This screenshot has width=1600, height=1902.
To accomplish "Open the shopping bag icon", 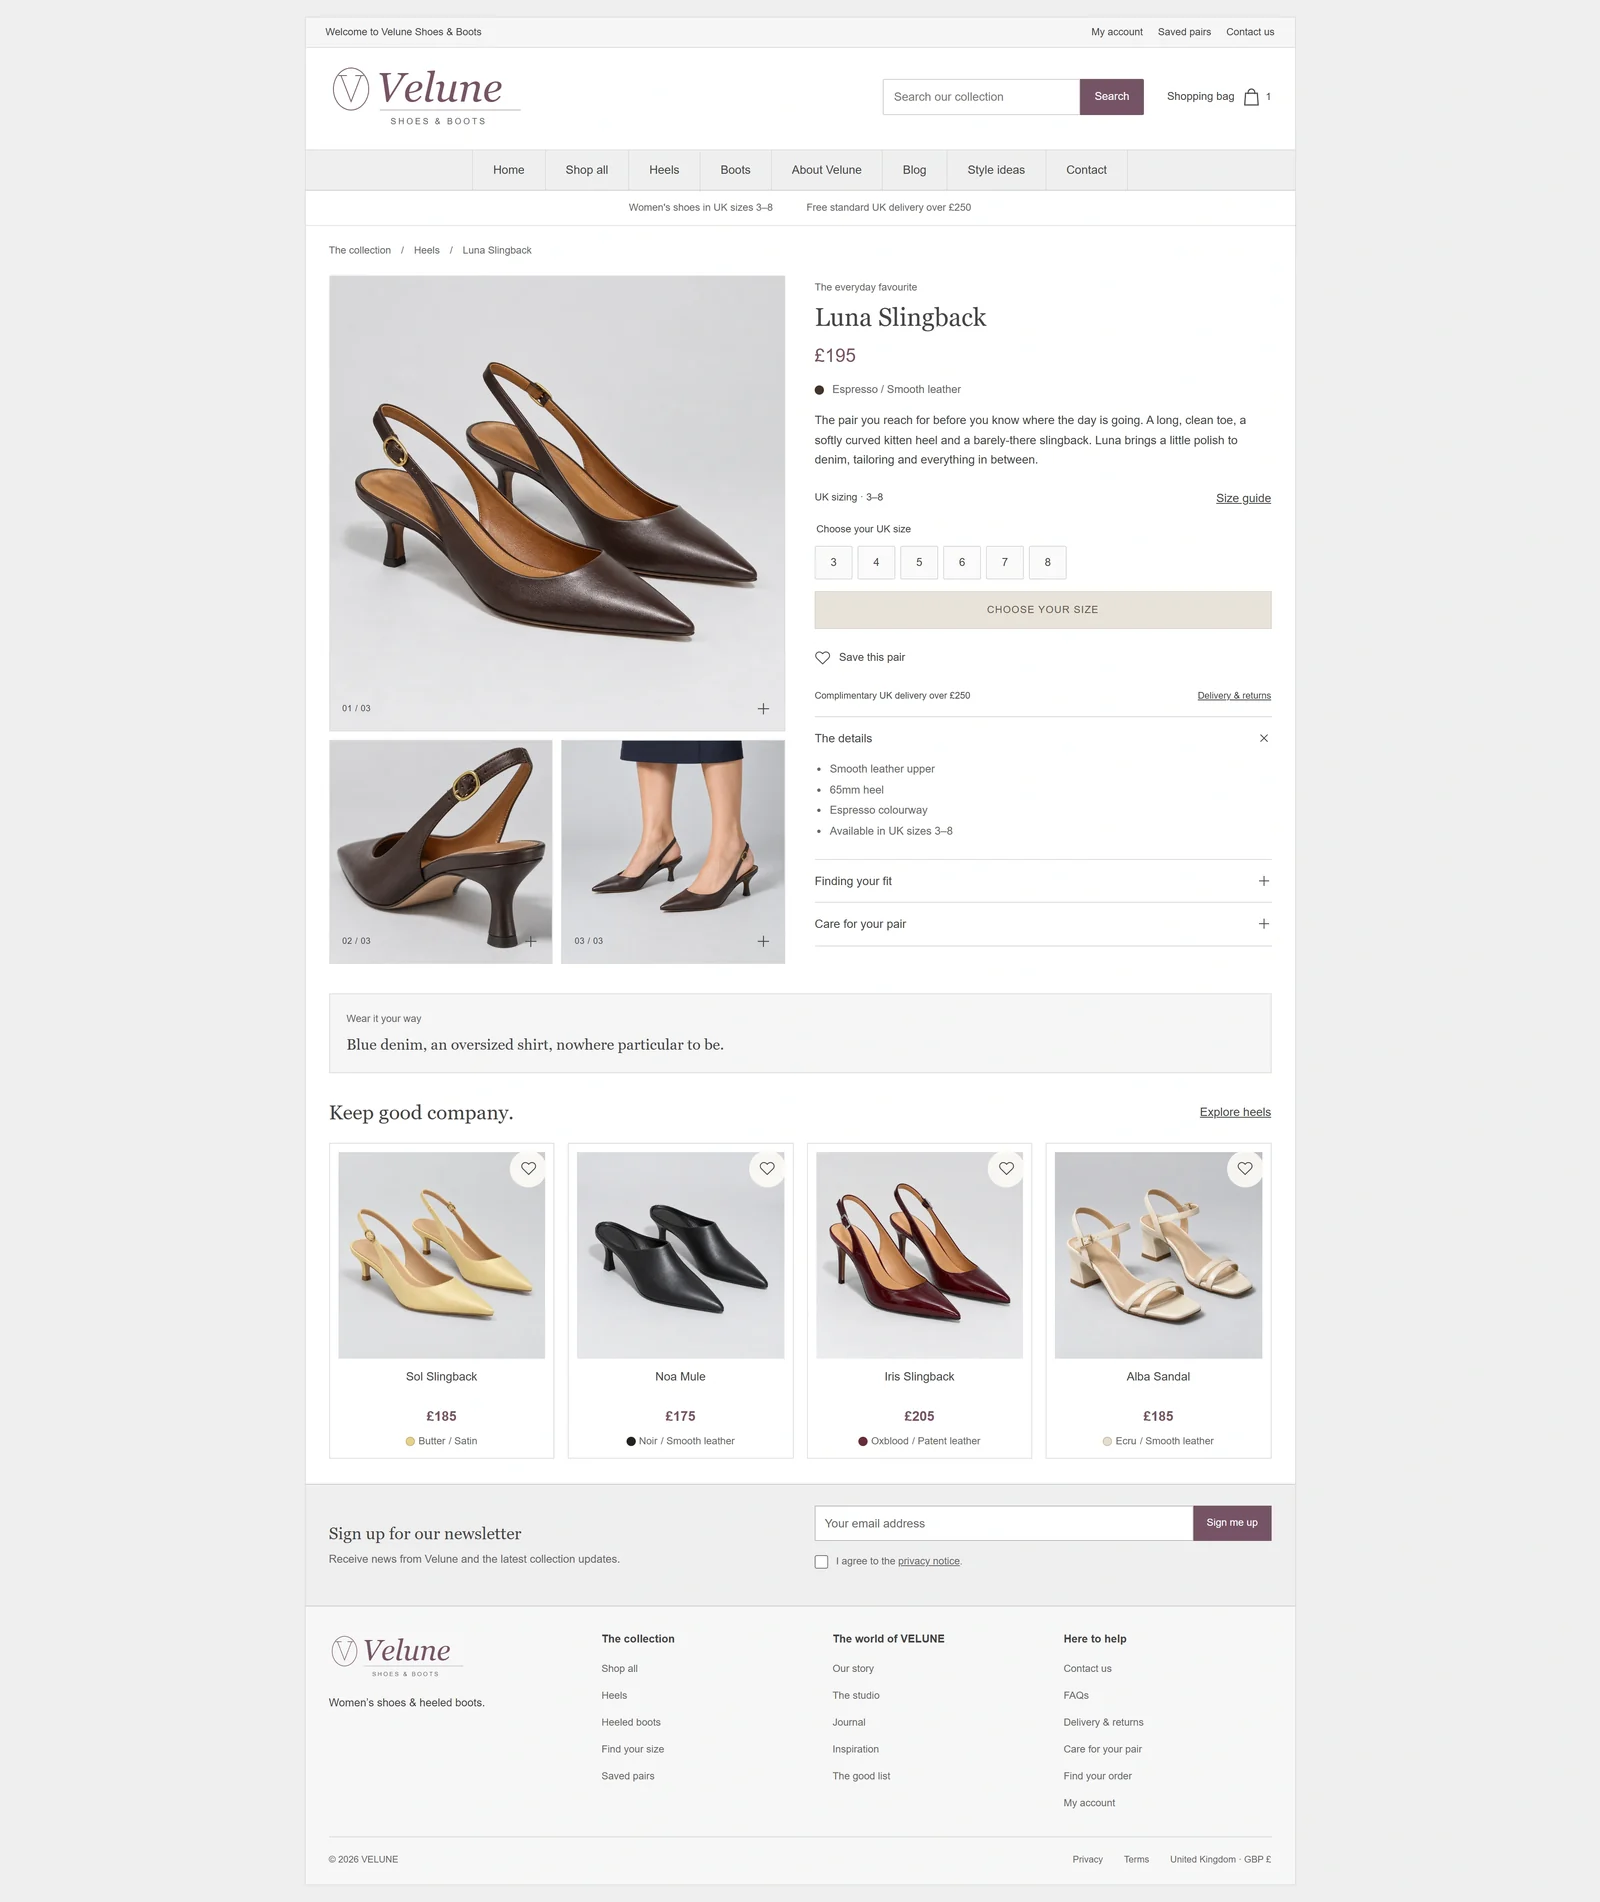I will [1251, 97].
